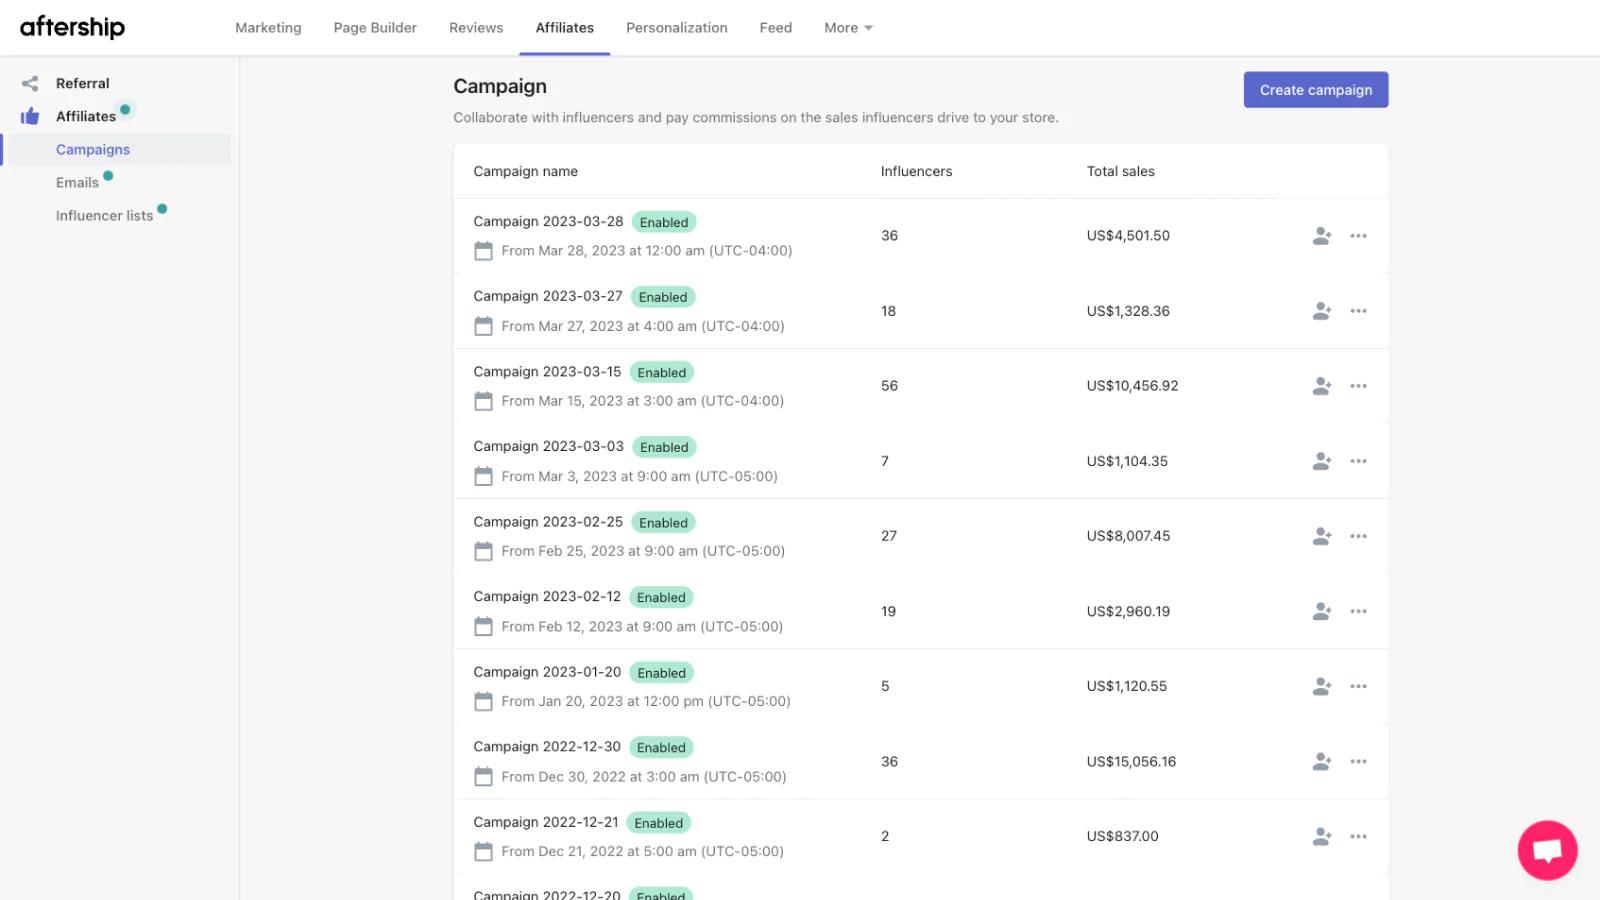Toggle Enabled status on Campaign 2023-03-27
The image size is (1600, 900).
point(663,296)
